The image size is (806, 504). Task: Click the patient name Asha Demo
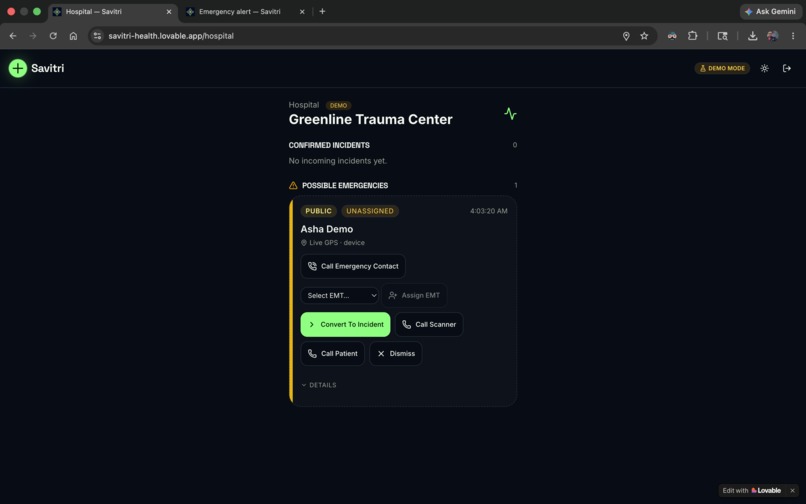[327, 229]
